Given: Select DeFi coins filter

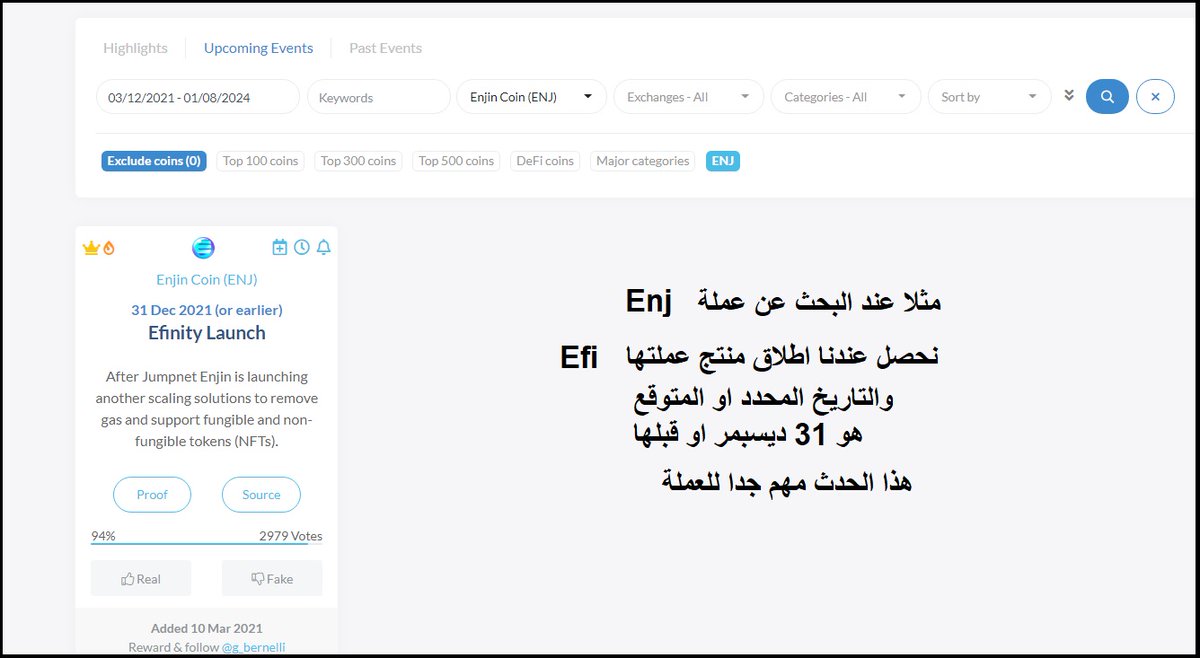Looking at the screenshot, I should (x=545, y=161).
